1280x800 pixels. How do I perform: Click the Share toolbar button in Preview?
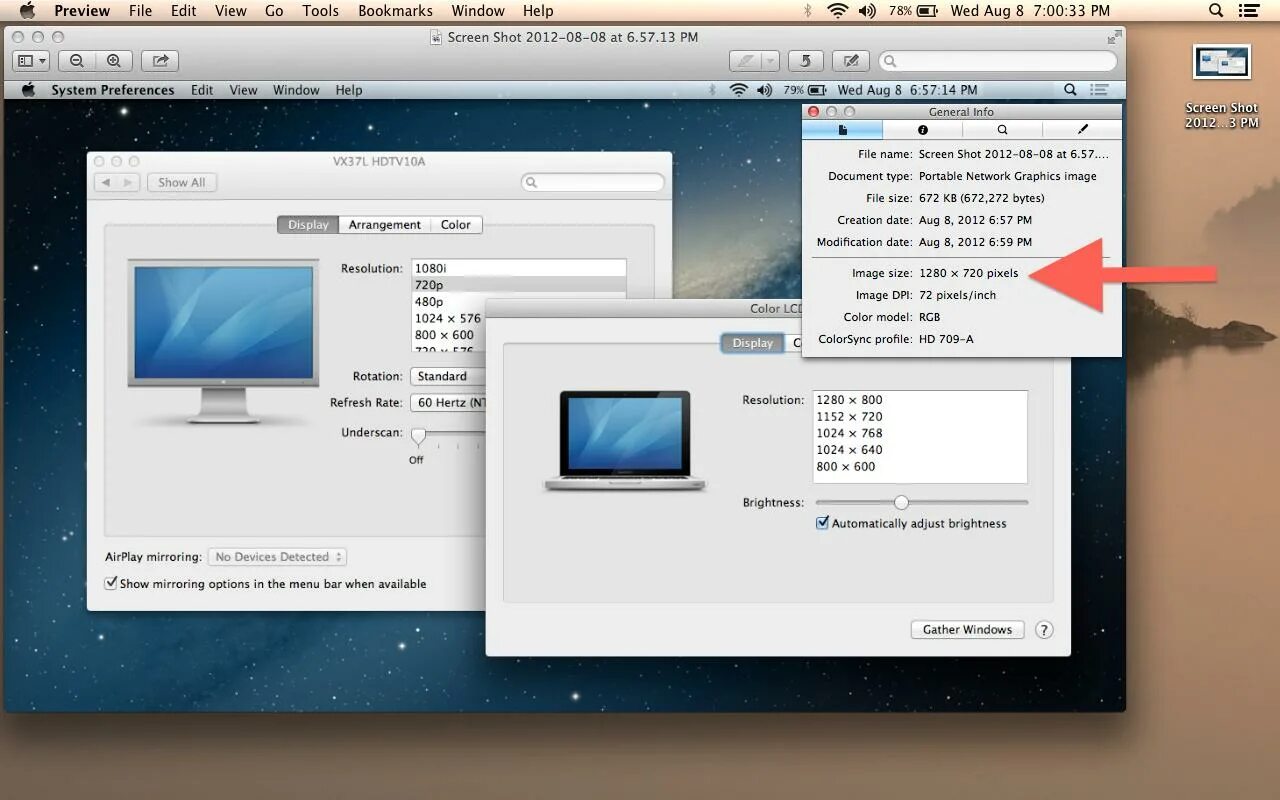tap(160, 61)
